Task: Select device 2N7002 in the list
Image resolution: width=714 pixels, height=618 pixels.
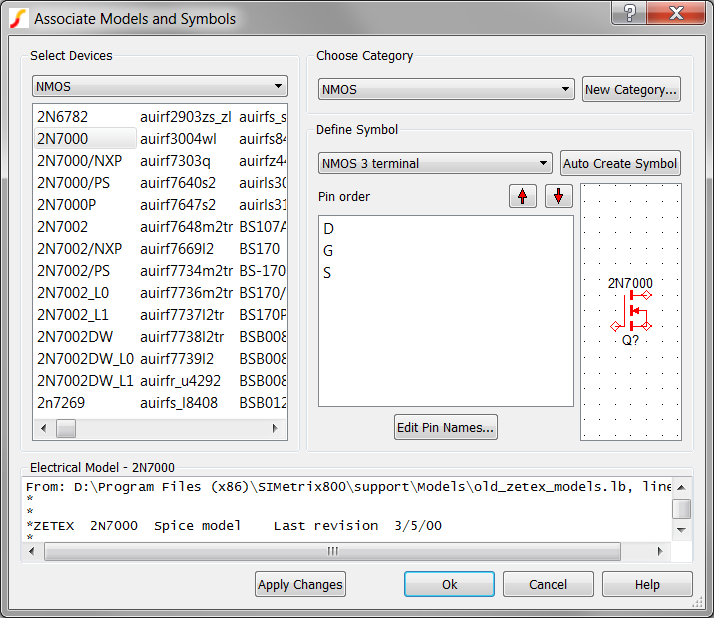Action: 63,227
